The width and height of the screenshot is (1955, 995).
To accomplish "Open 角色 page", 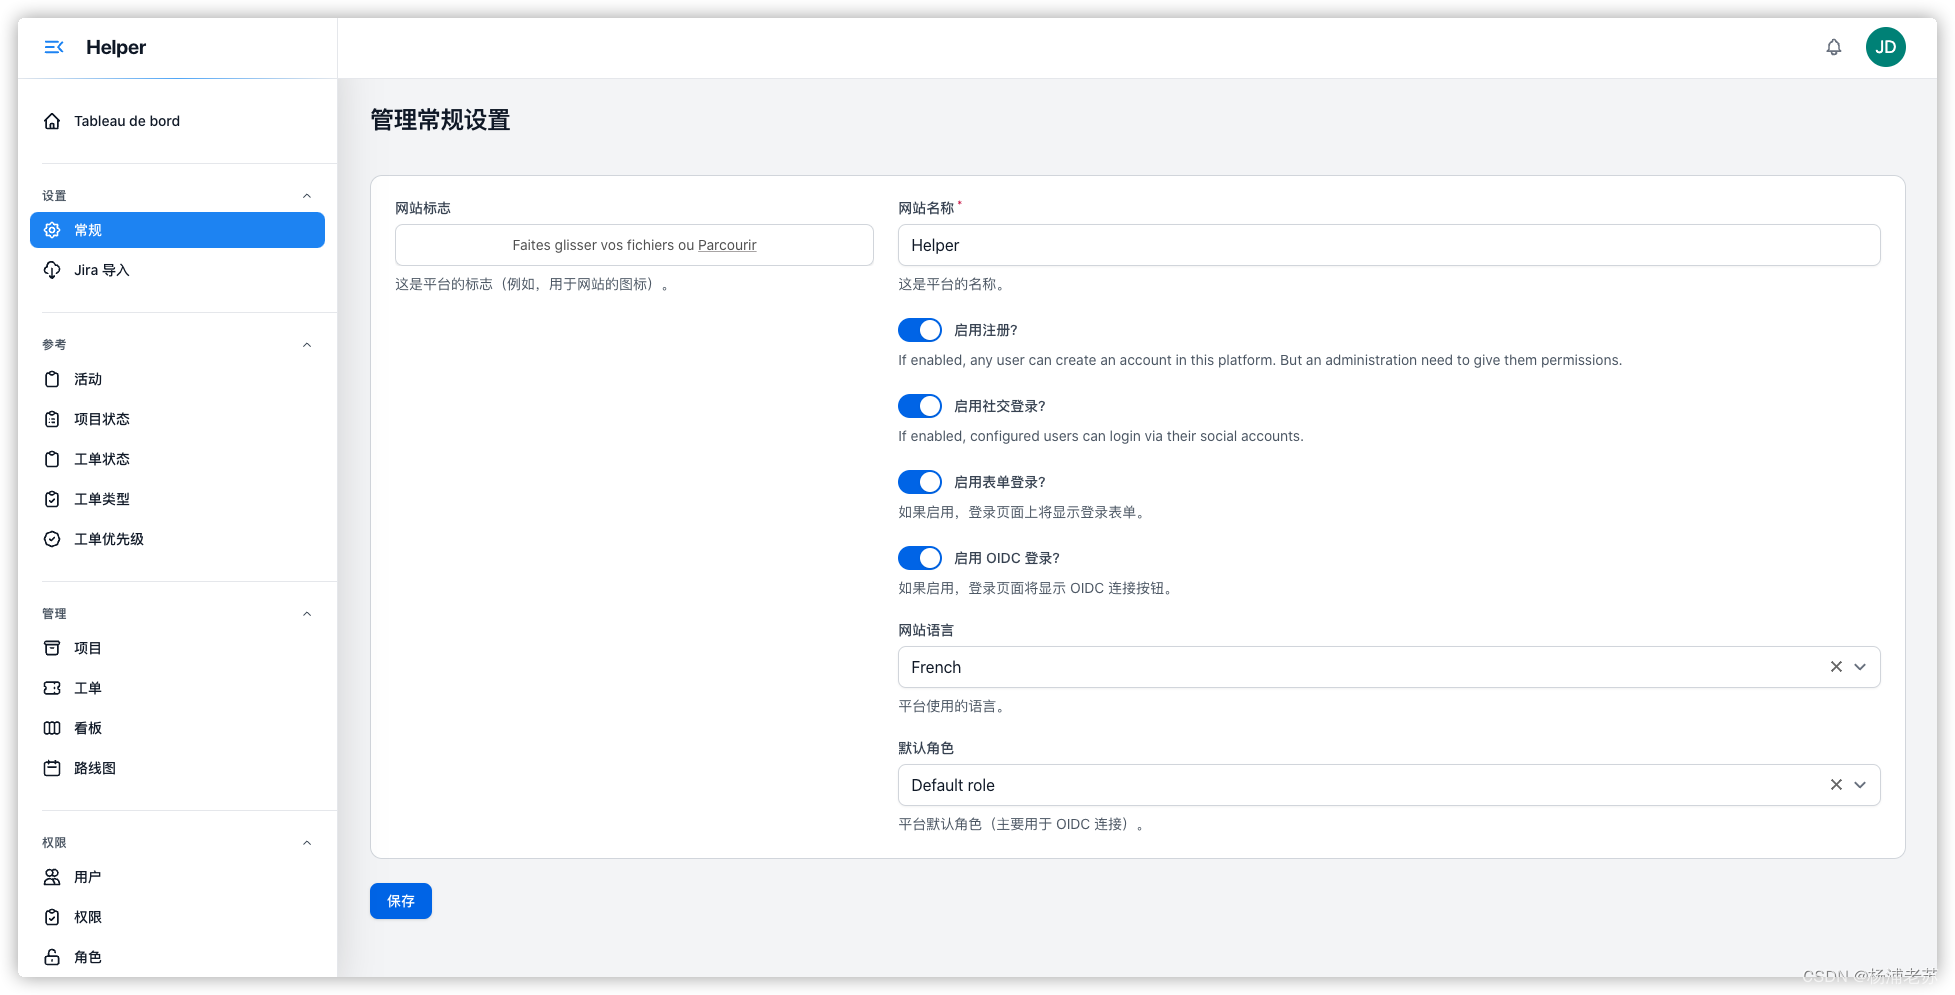I will click(177, 957).
